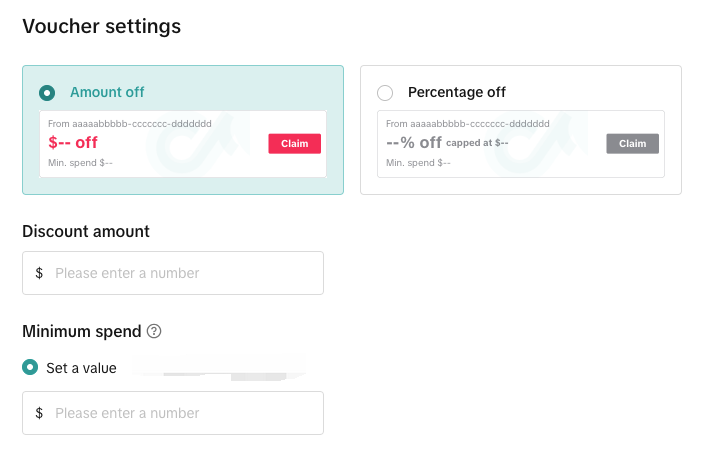Image resolution: width=704 pixels, height=451 pixels.
Task: Click the Amount off label text
Action: point(107,93)
